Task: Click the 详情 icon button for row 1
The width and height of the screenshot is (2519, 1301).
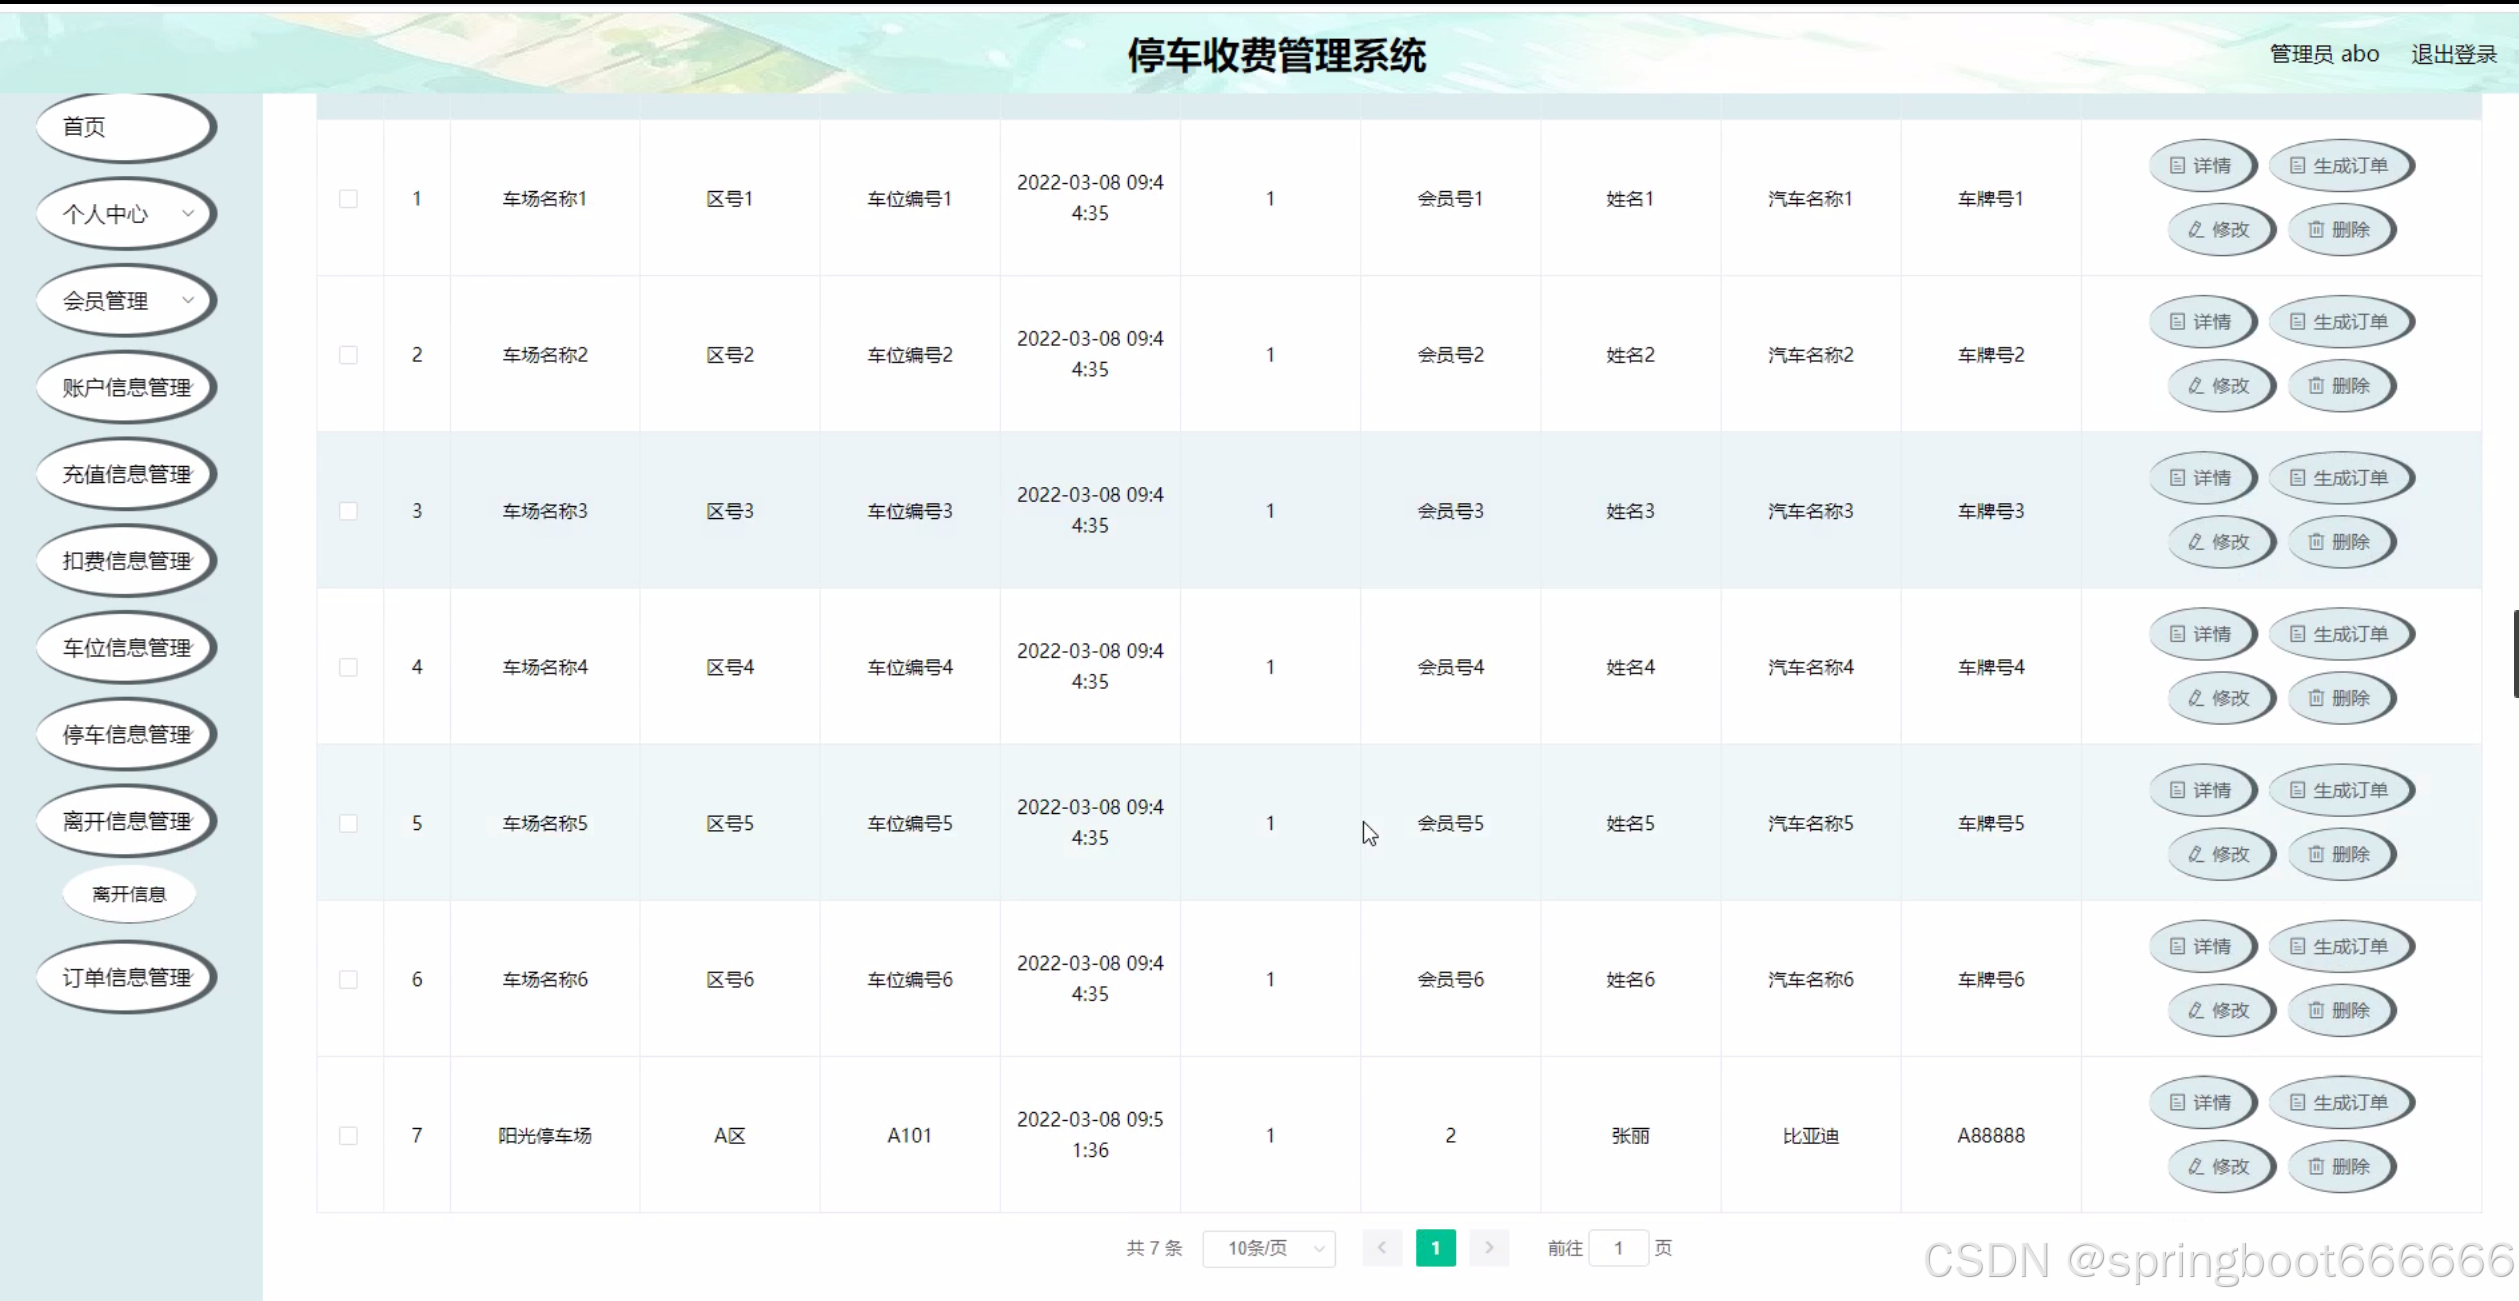Action: (x=2201, y=166)
